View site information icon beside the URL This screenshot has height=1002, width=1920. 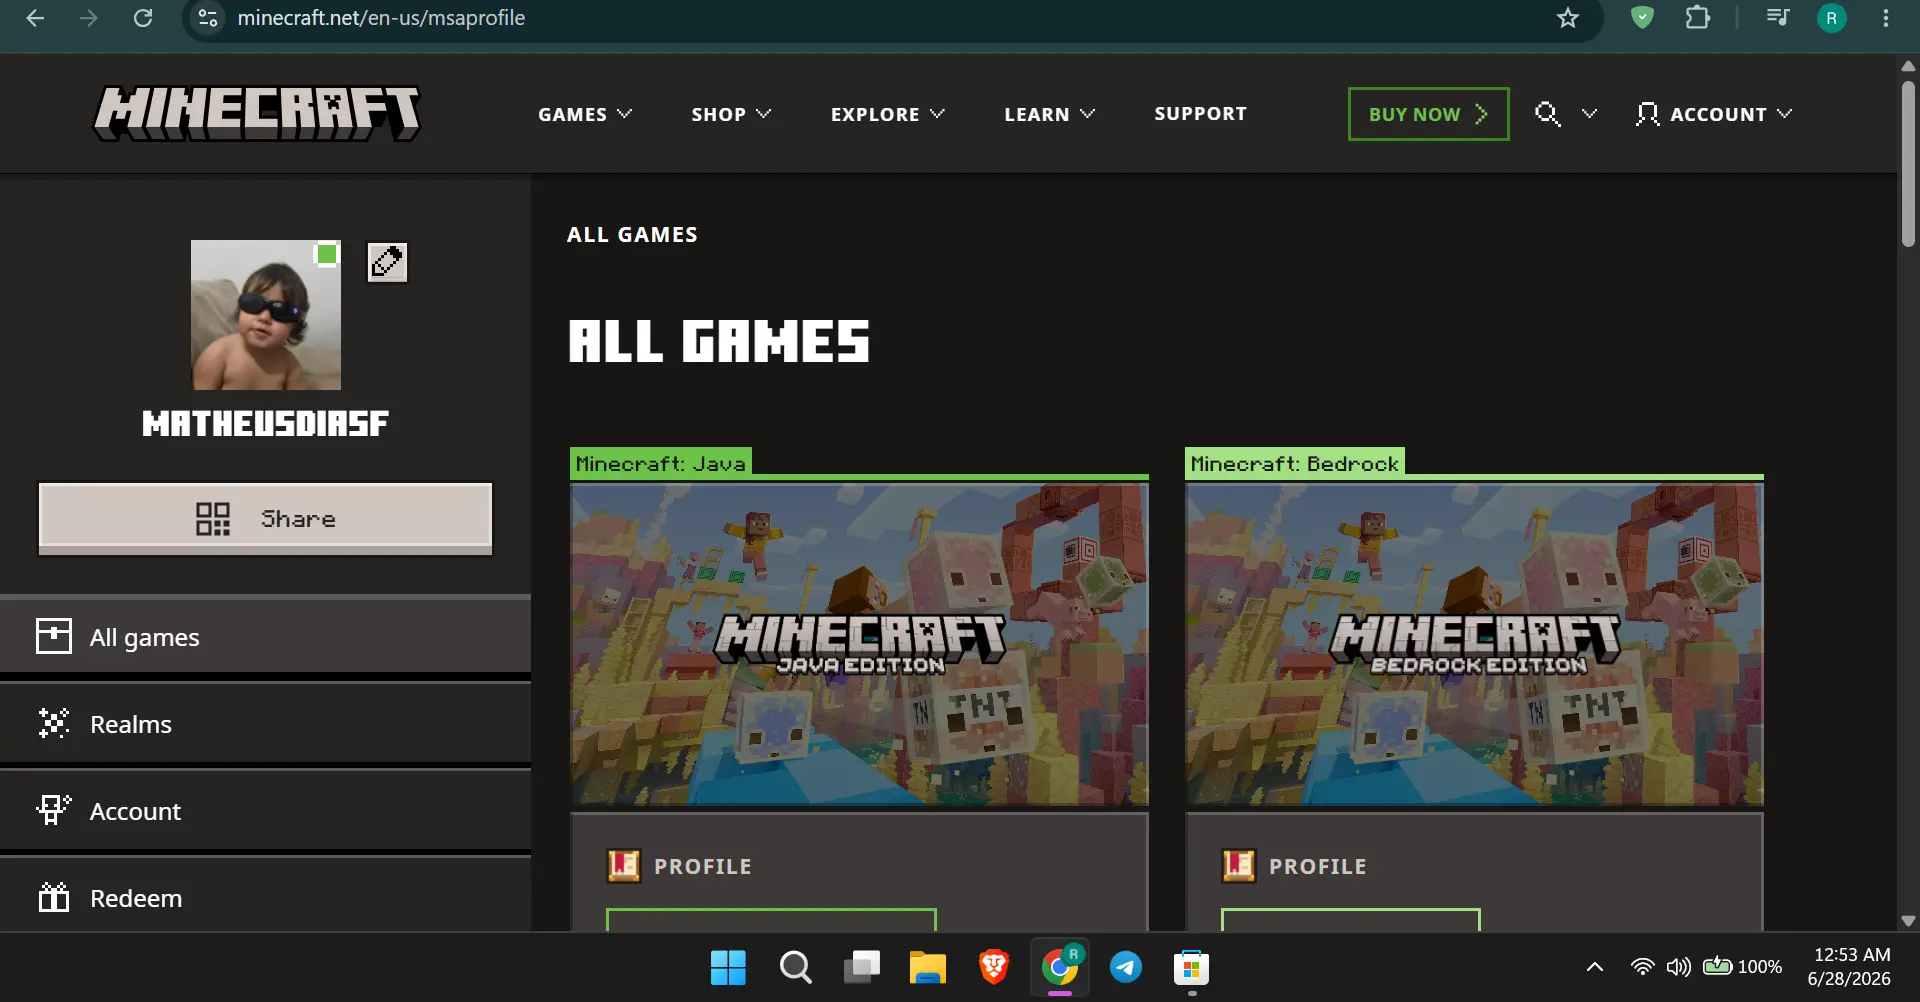pyautogui.click(x=208, y=18)
